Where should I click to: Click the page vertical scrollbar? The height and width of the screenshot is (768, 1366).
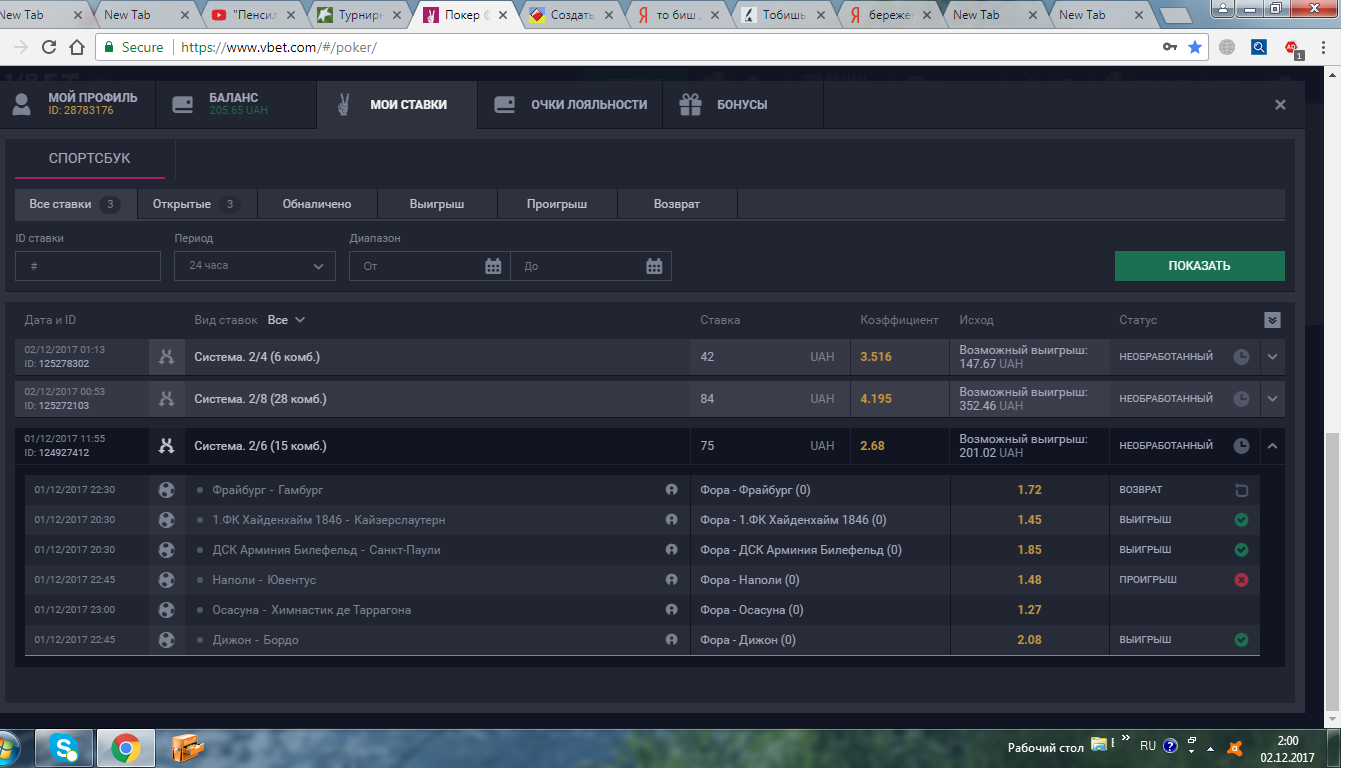coord(1331,573)
